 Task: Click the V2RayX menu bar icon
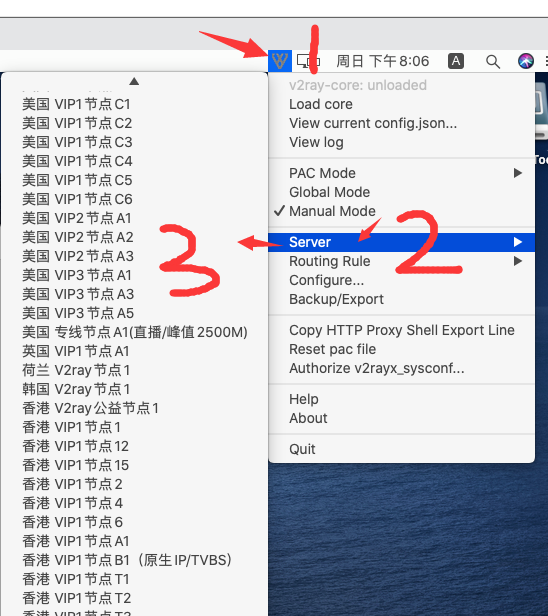coord(280,61)
